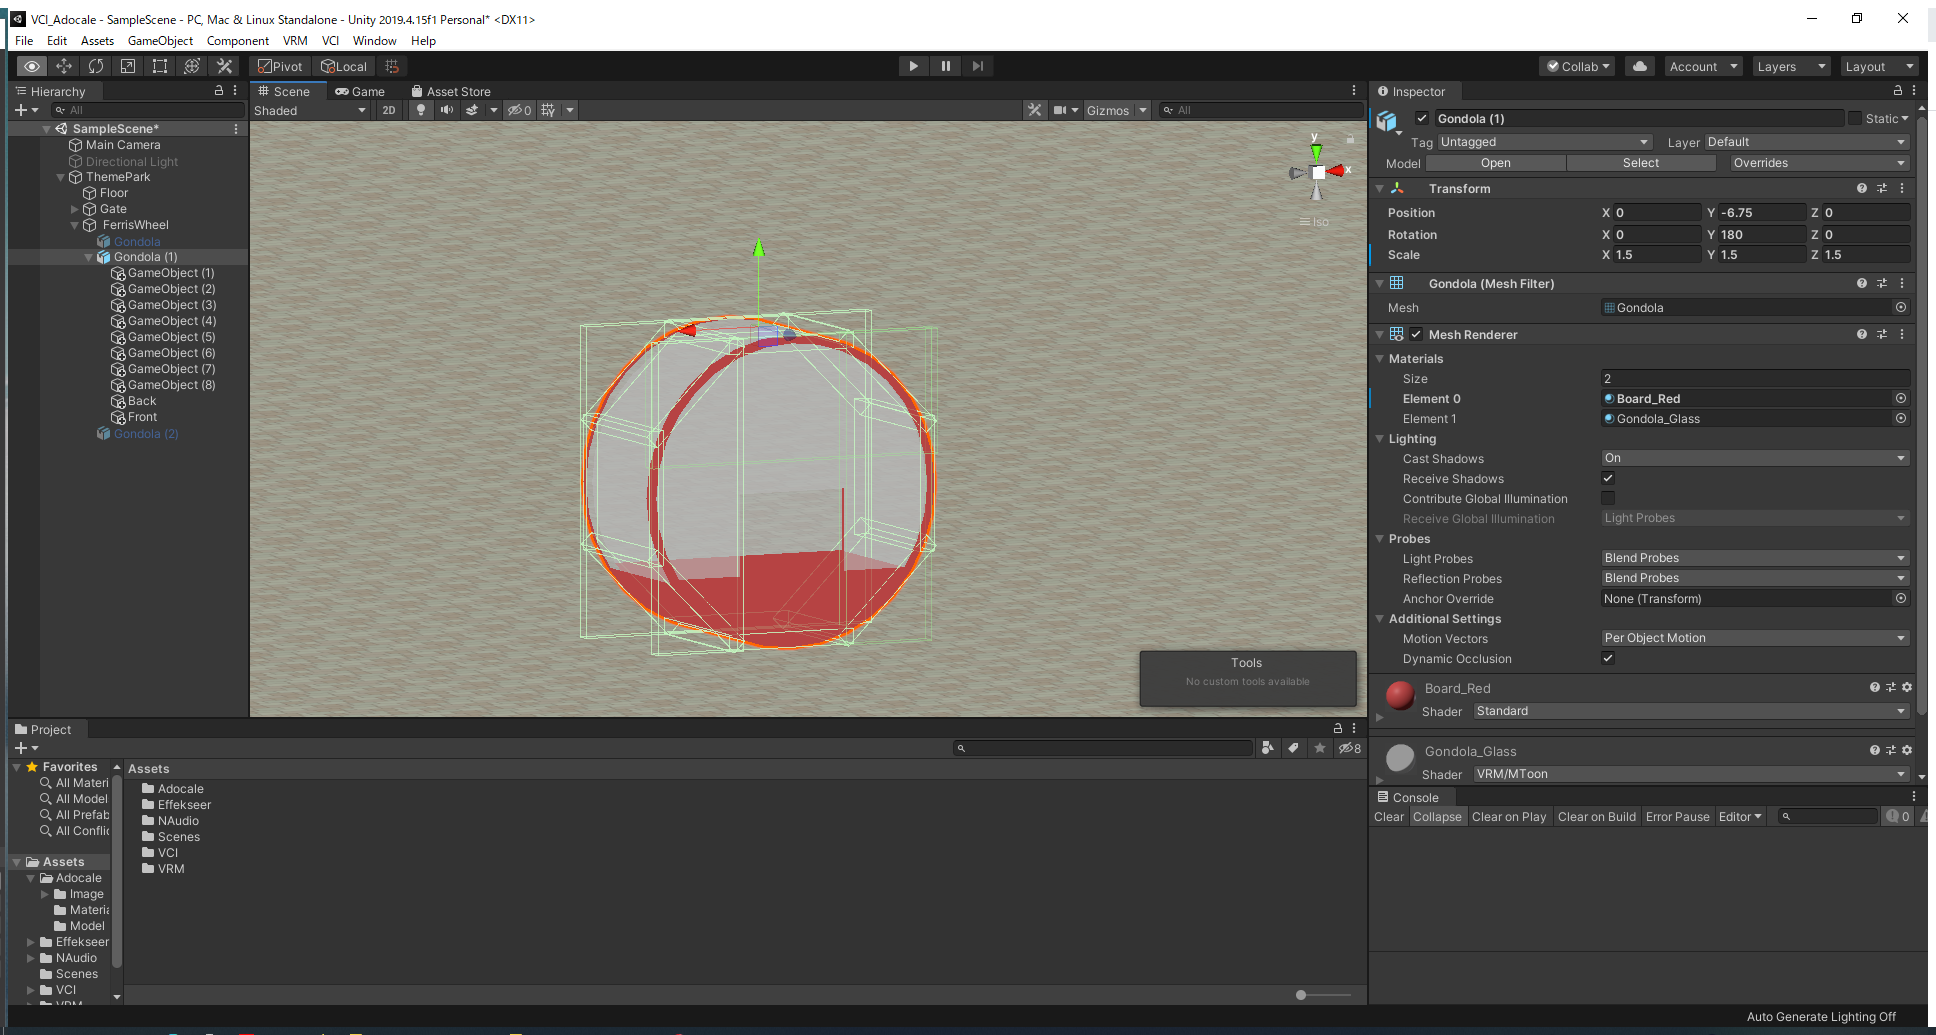The image size is (1936, 1035).
Task: Open the Component menu
Action: (238, 41)
